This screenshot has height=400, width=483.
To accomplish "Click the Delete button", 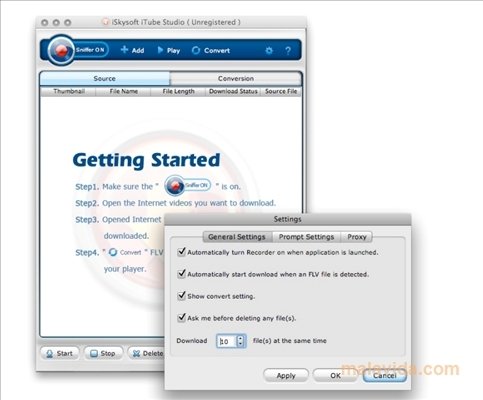I will point(147,353).
